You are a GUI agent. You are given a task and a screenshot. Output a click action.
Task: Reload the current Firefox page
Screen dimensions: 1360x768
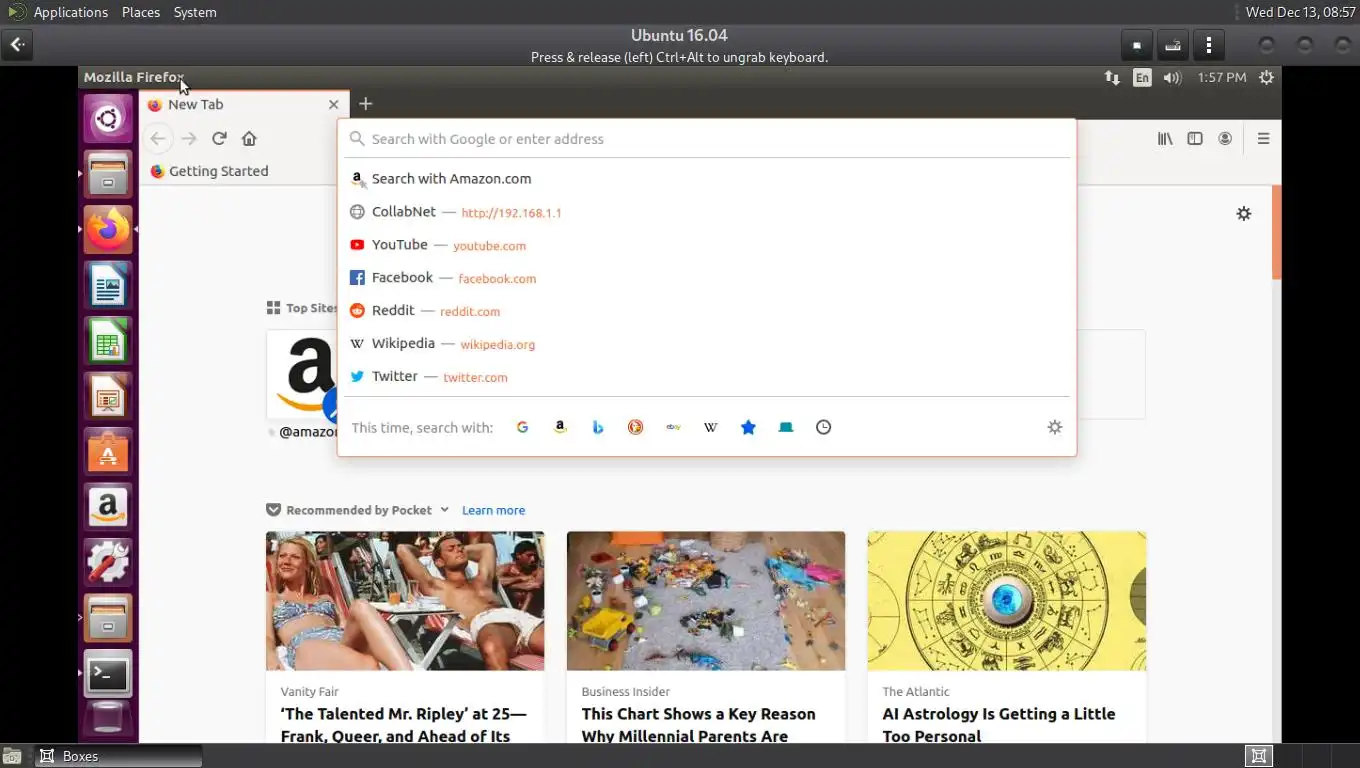pyautogui.click(x=219, y=138)
